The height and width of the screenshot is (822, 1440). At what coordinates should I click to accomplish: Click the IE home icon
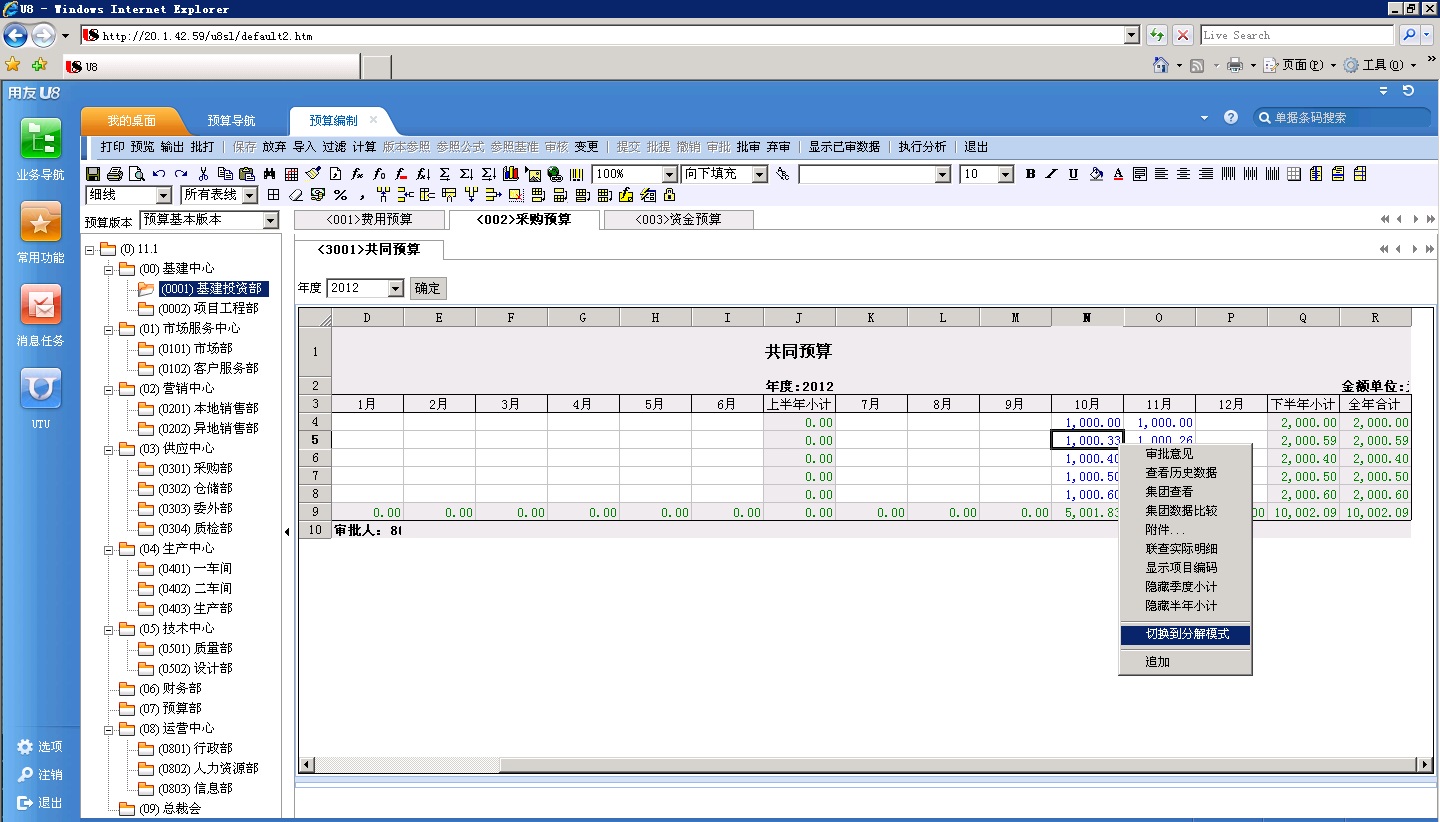coord(1161,65)
